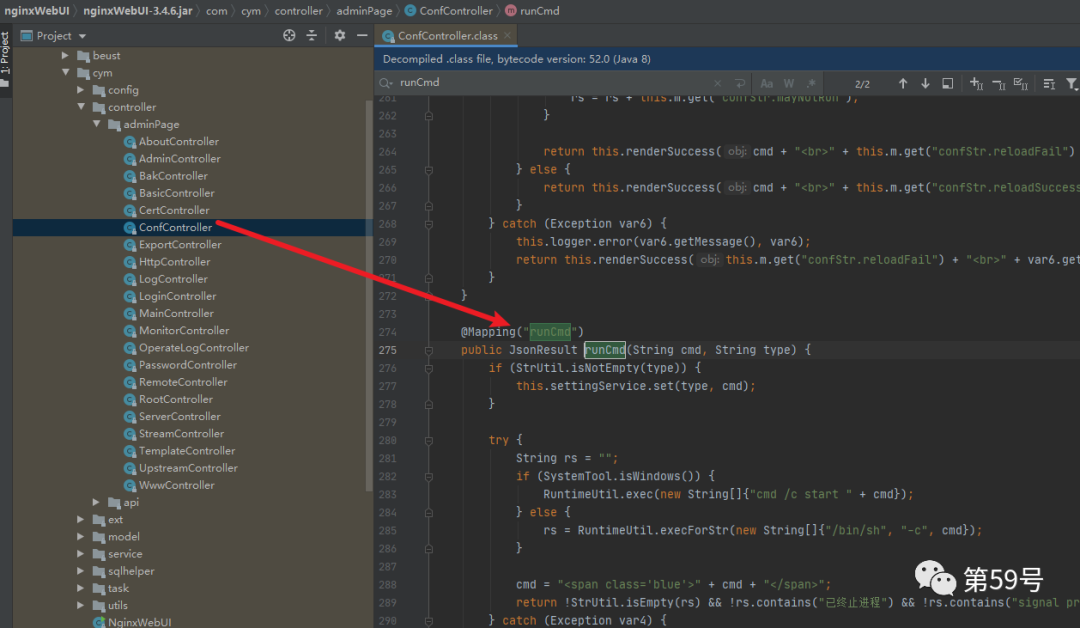This screenshot has height=628, width=1080.
Task: Click the ConfController breadcrumb item
Action: pos(448,11)
